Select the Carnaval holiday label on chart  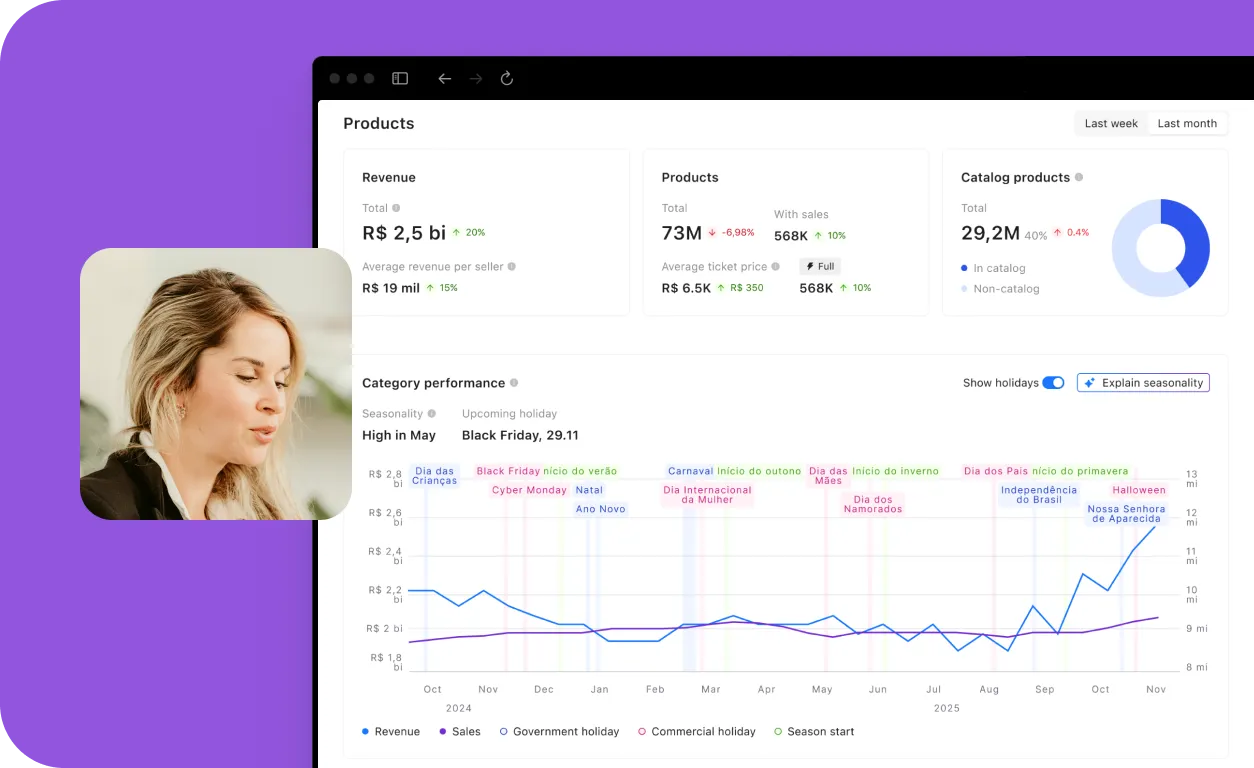point(690,471)
